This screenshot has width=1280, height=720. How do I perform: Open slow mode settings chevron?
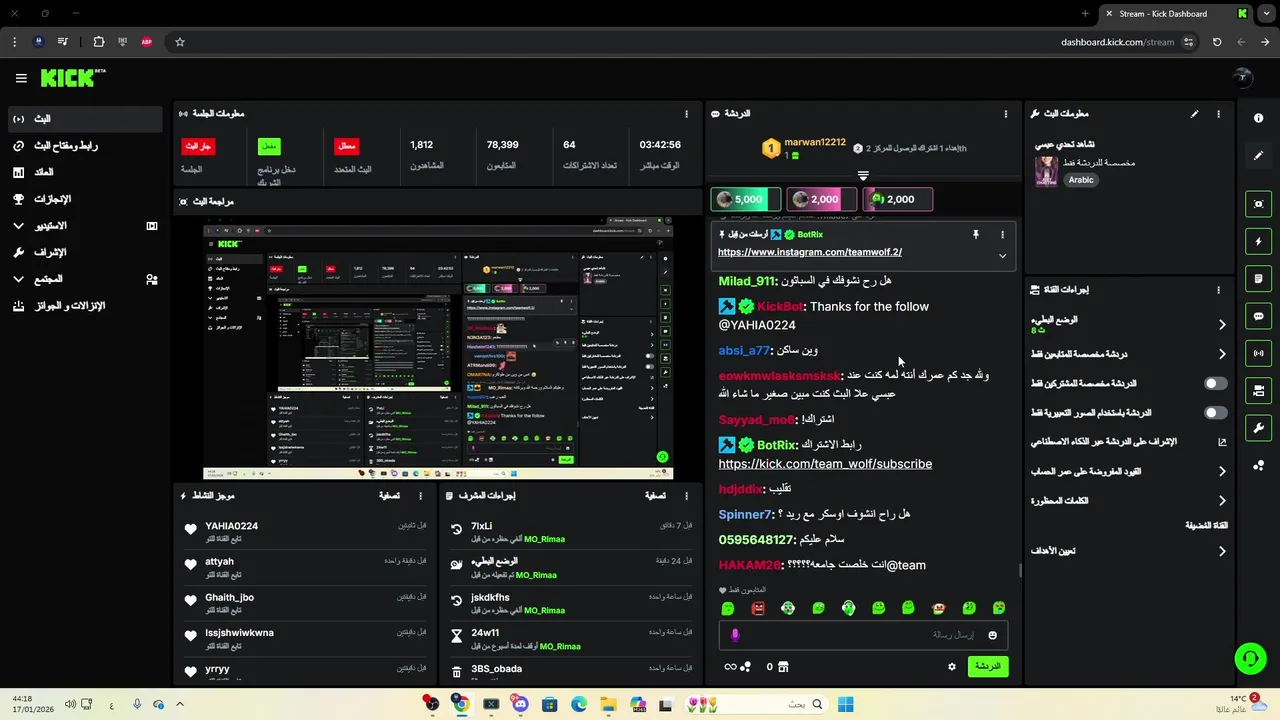click(1222, 324)
